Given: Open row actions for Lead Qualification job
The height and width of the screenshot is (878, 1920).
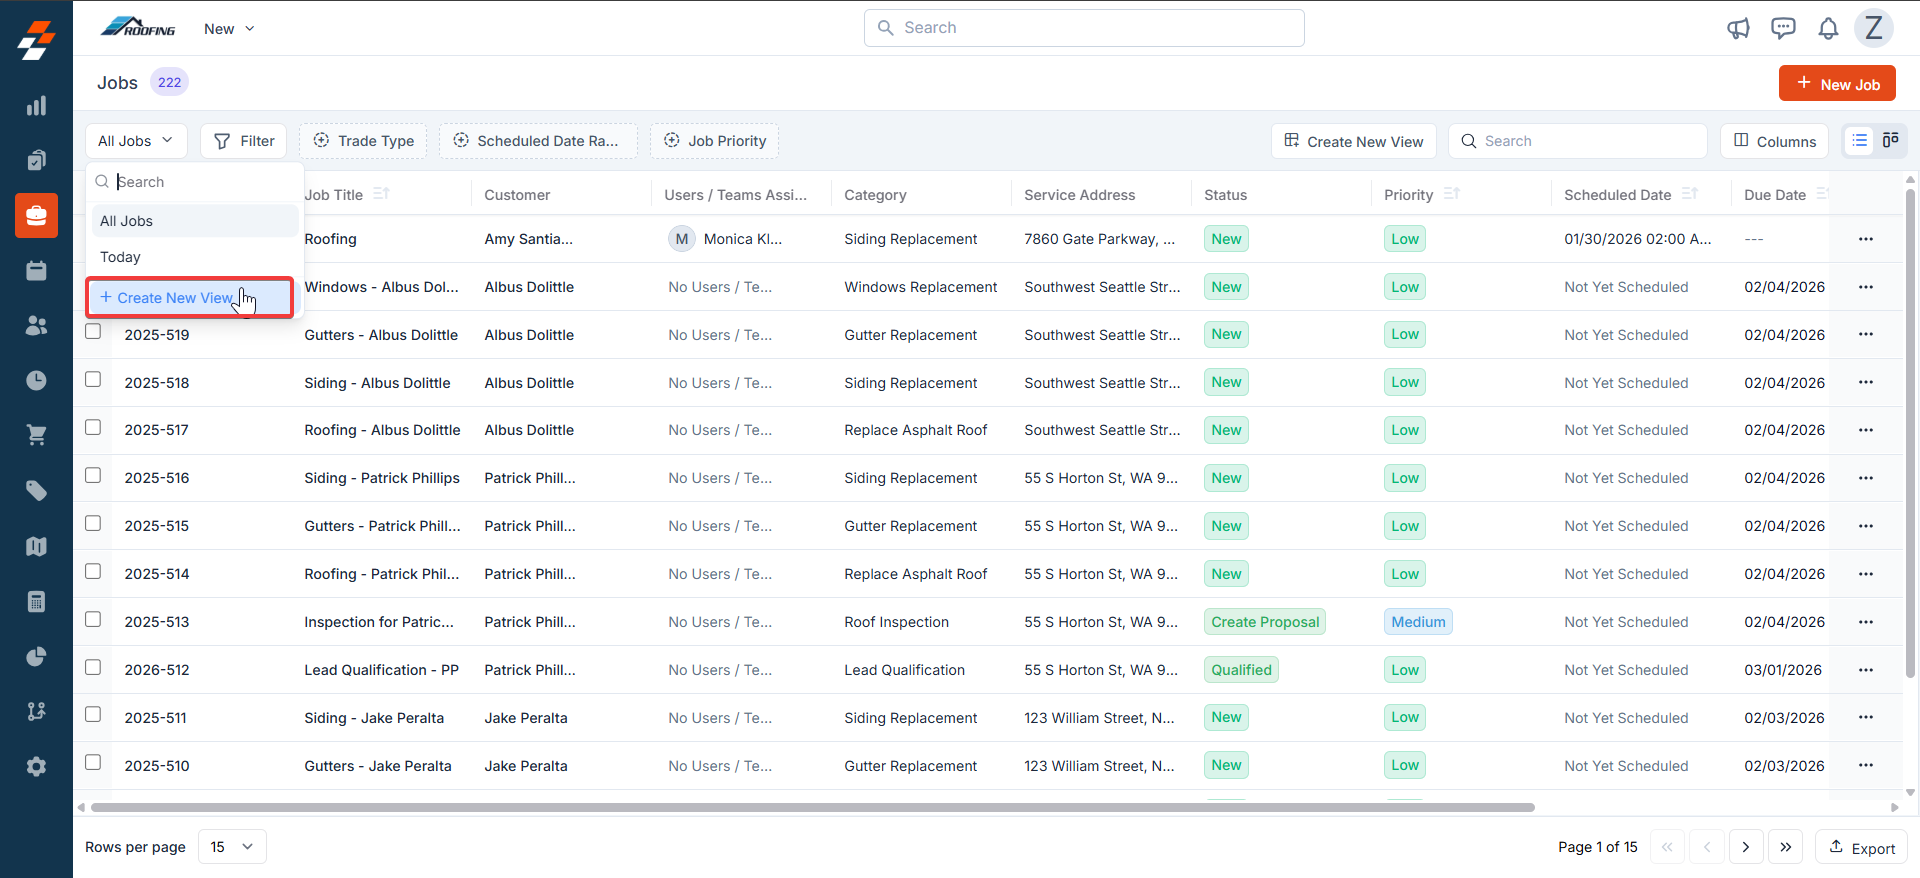Looking at the screenshot, I should point(1866,669).
